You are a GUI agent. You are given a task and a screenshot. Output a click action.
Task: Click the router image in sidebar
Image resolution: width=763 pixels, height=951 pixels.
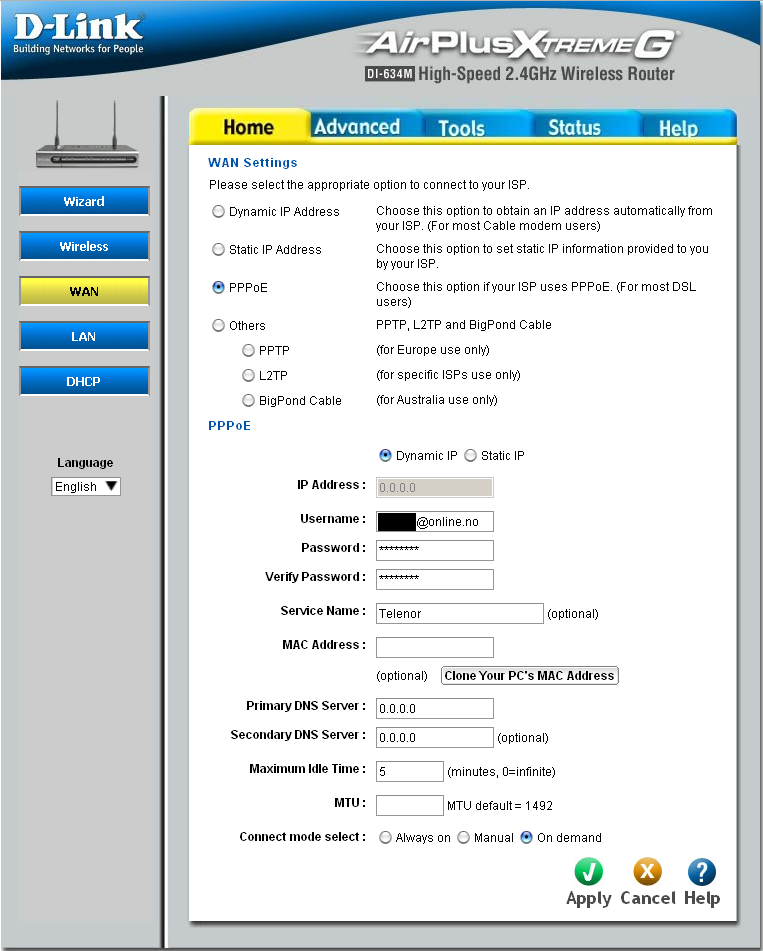click(x=87, y=135)
